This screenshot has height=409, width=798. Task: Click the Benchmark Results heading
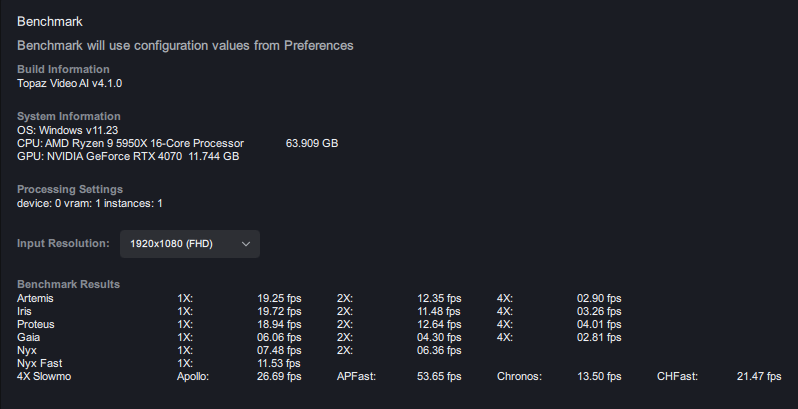pos(68,284)
